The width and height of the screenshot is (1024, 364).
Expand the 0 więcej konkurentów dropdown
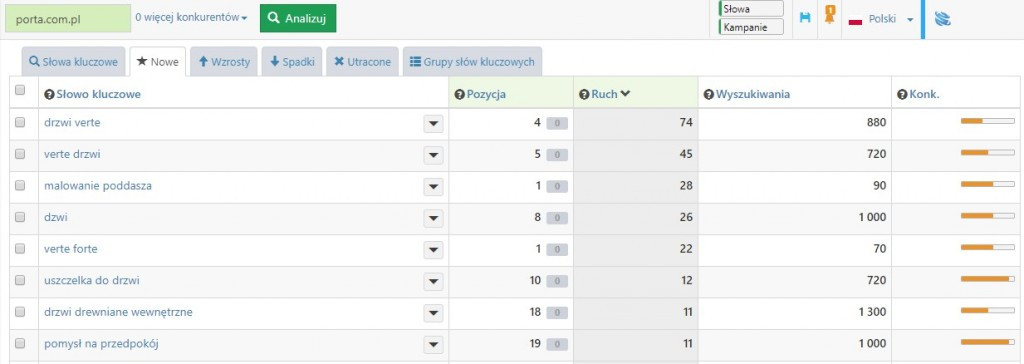pyautogui.click(x=191, y=18)
